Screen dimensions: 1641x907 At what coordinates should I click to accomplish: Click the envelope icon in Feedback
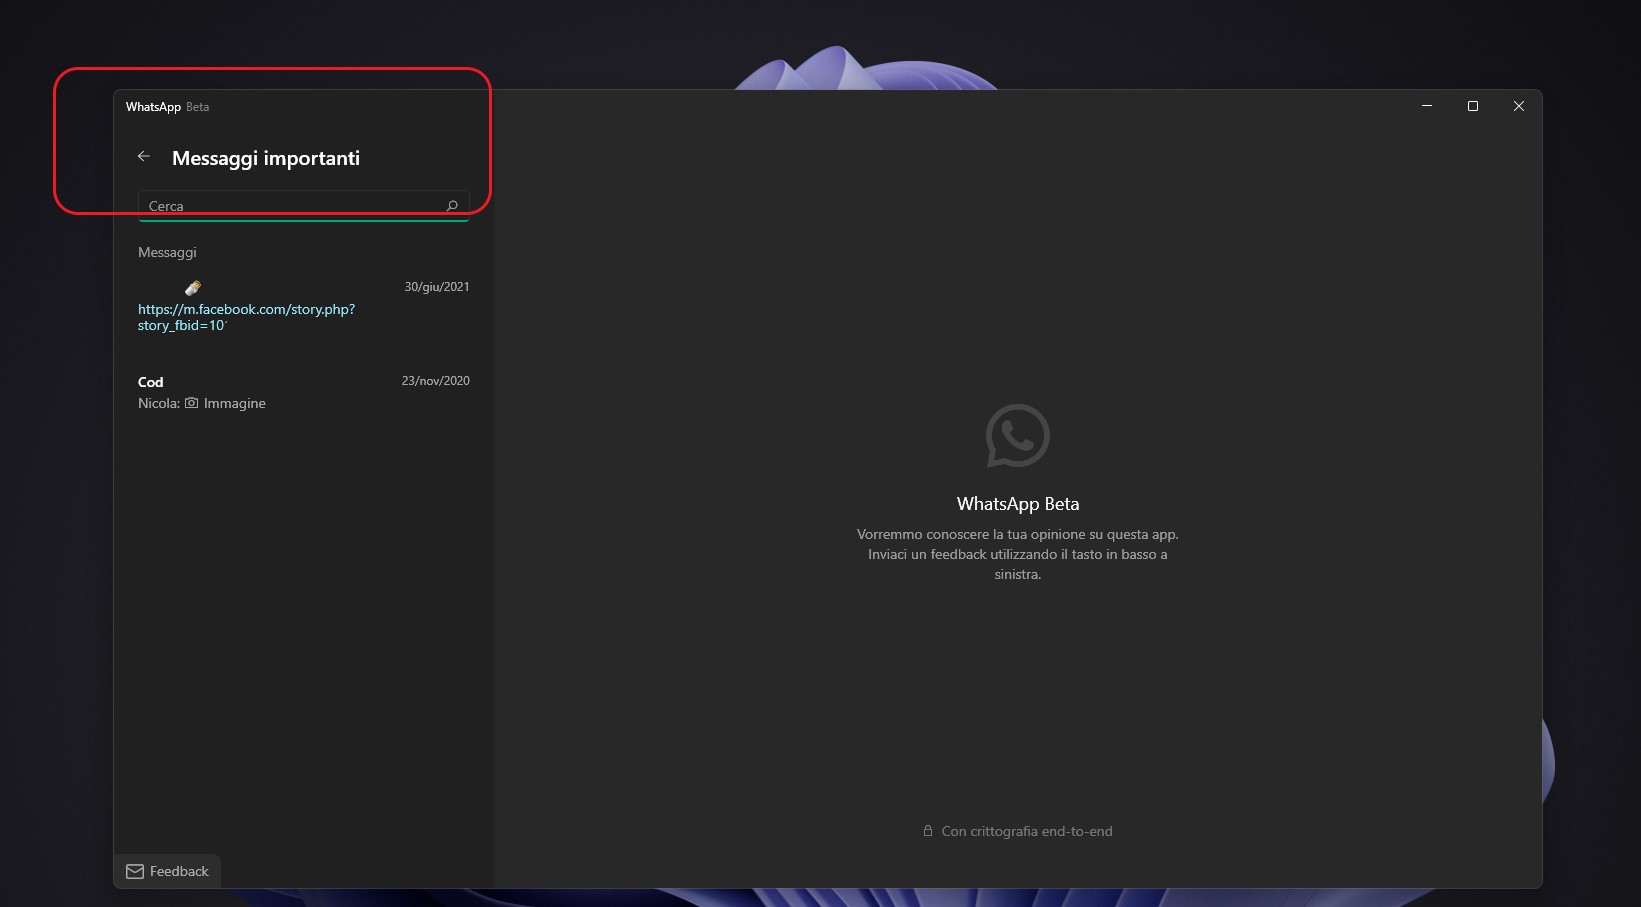pos(135,871)
